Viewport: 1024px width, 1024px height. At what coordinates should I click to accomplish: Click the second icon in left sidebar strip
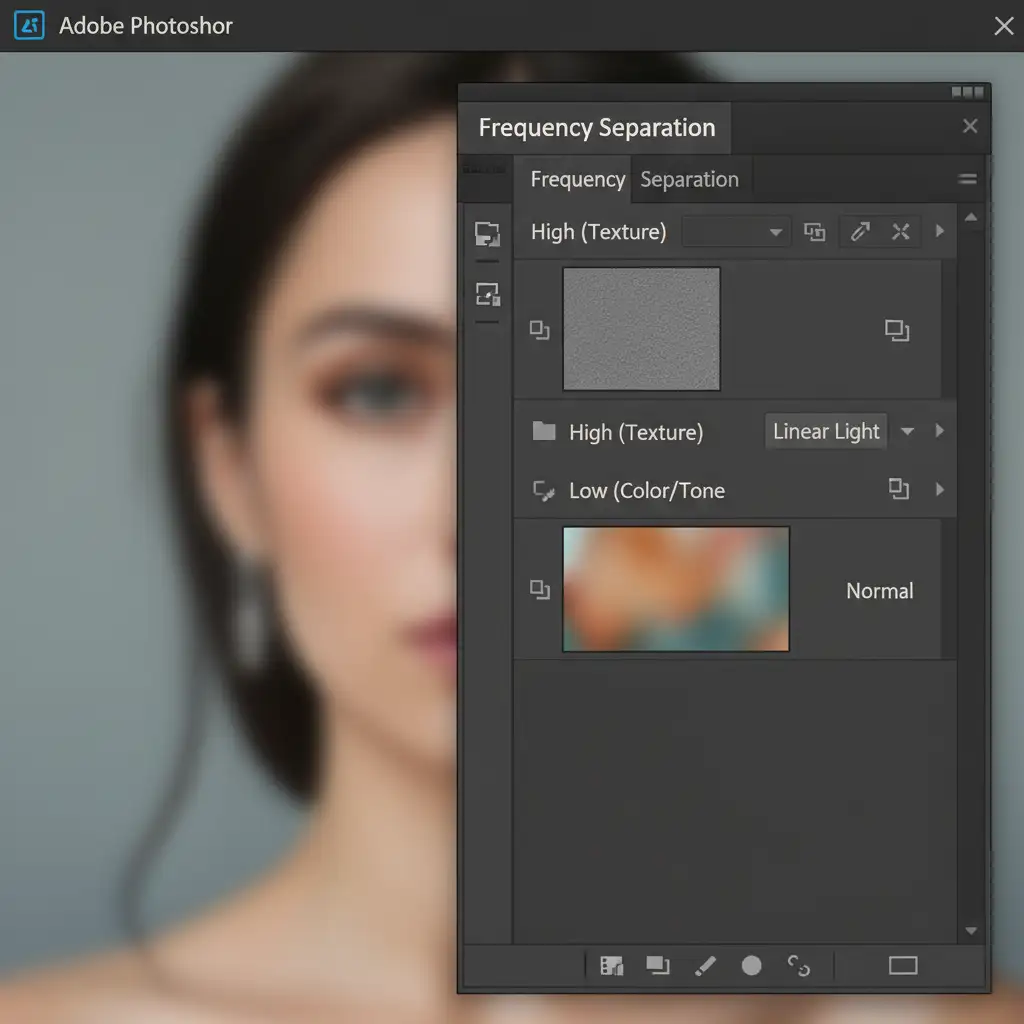pyautogui.click(x=487, y=293)
